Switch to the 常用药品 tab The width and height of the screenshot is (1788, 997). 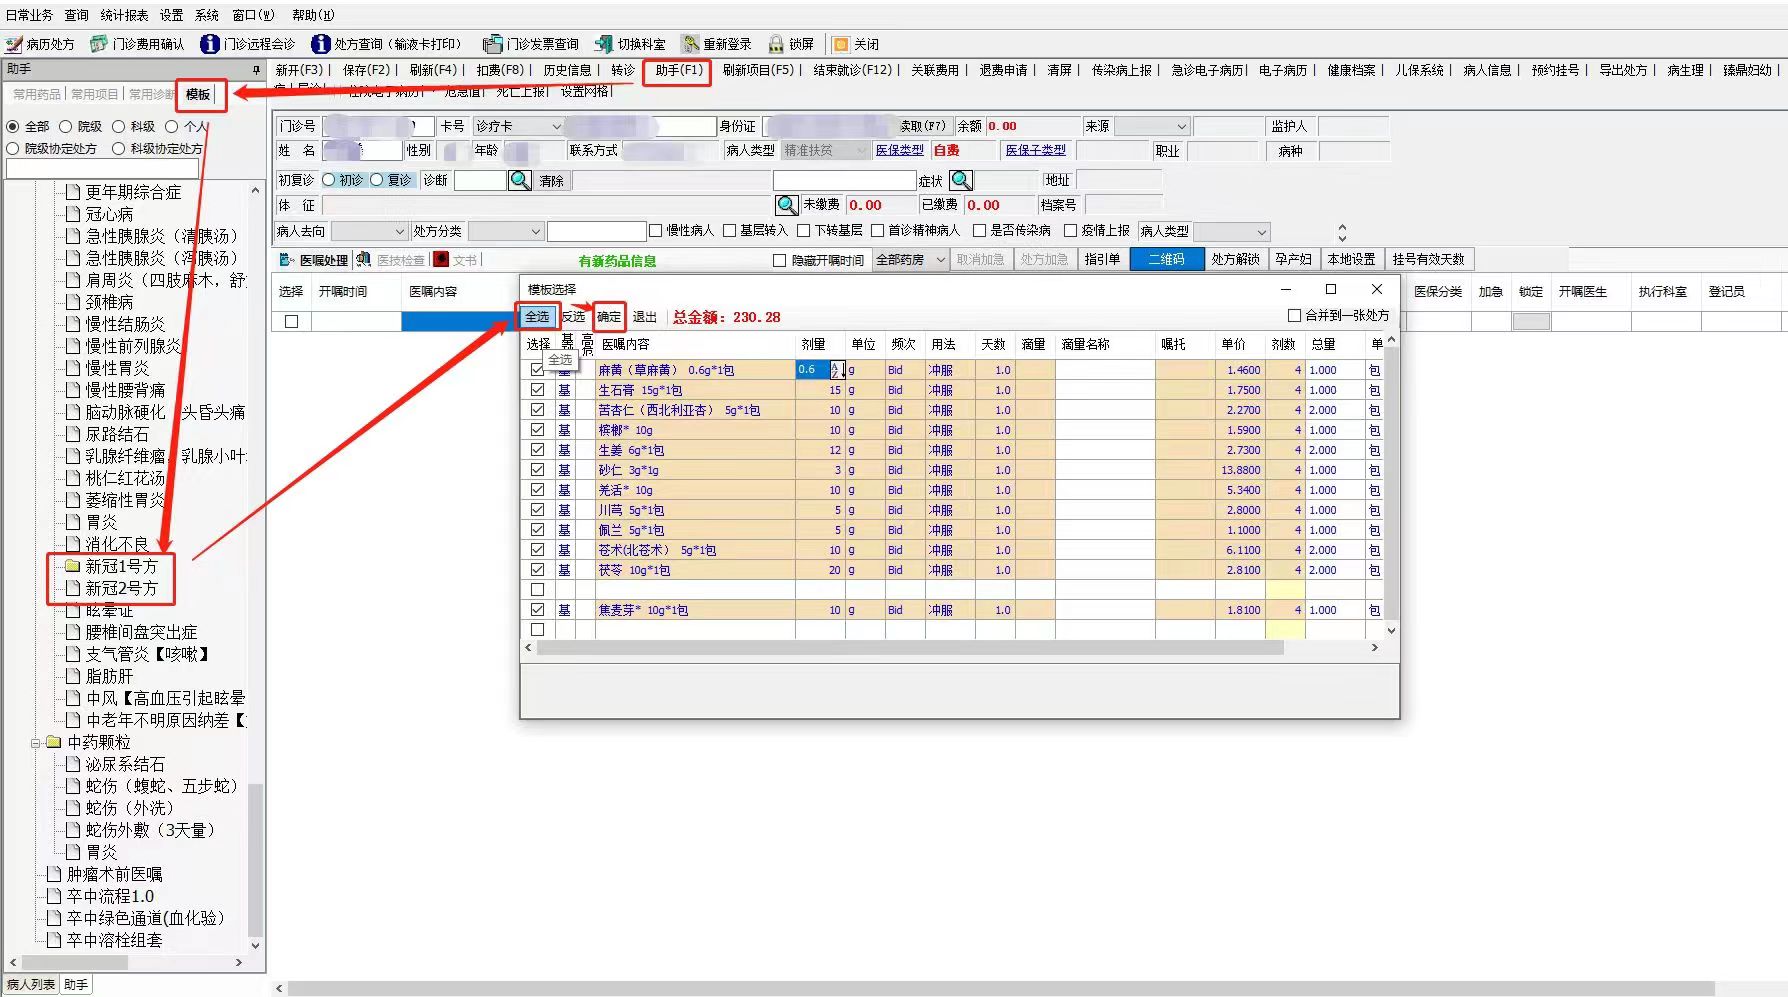point(36,94)
